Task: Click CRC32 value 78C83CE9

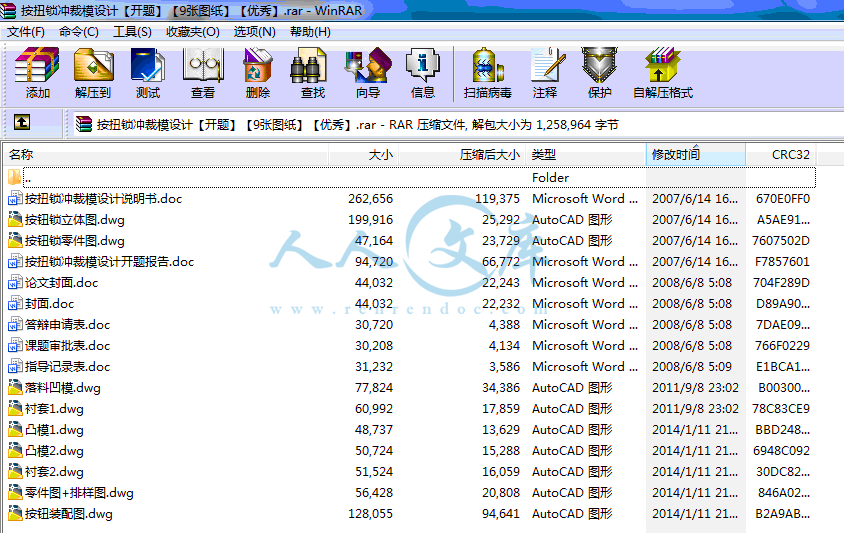Action: pyautogui.click(x=780, y=409)
